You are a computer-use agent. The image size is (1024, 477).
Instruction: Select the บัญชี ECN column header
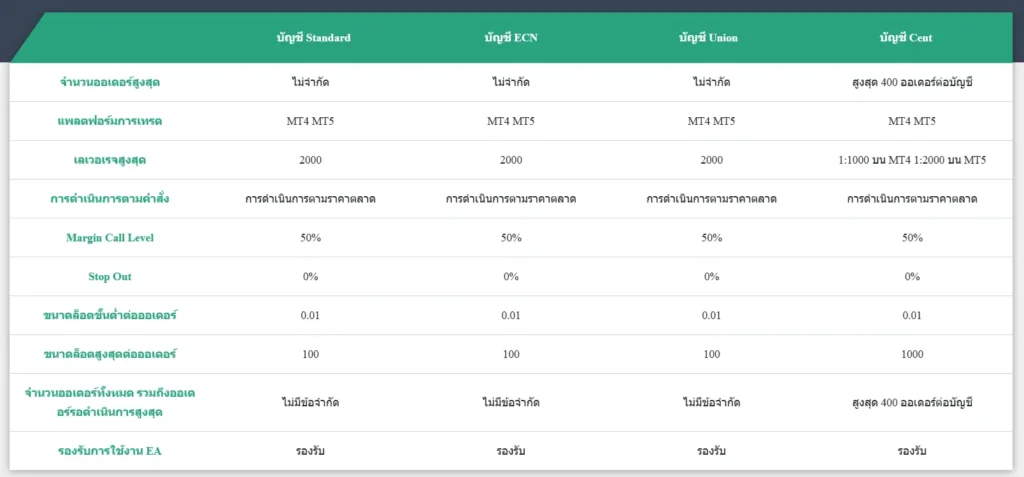point(511,38)
